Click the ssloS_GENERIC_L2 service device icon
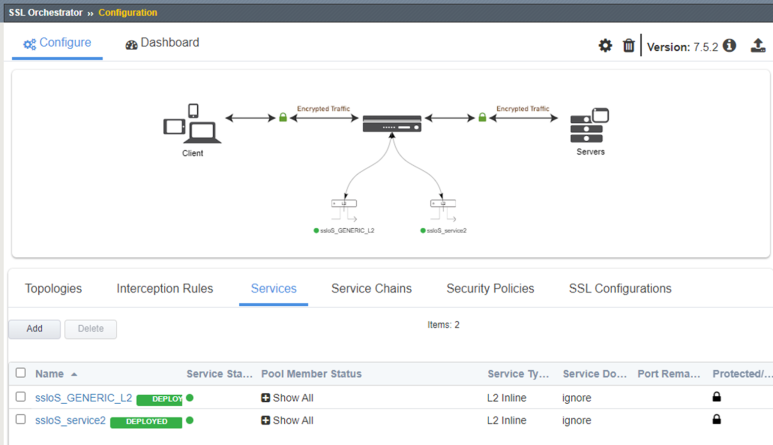Viewport: 773px width, 445px height. (x=344, y=209)
